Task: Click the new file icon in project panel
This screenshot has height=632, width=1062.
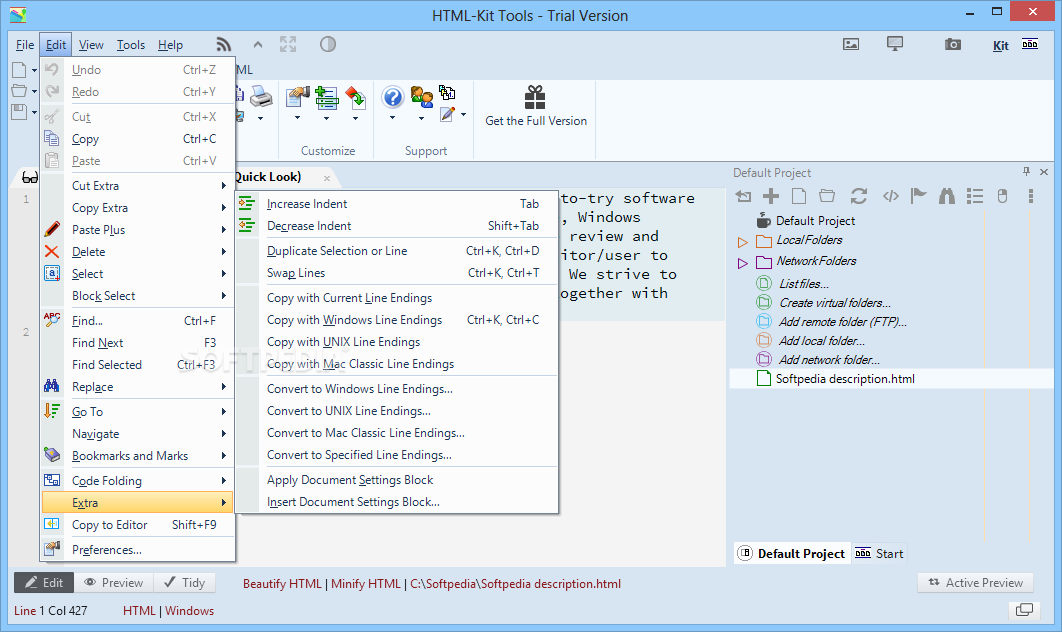Action: click(x=799, y=196)
